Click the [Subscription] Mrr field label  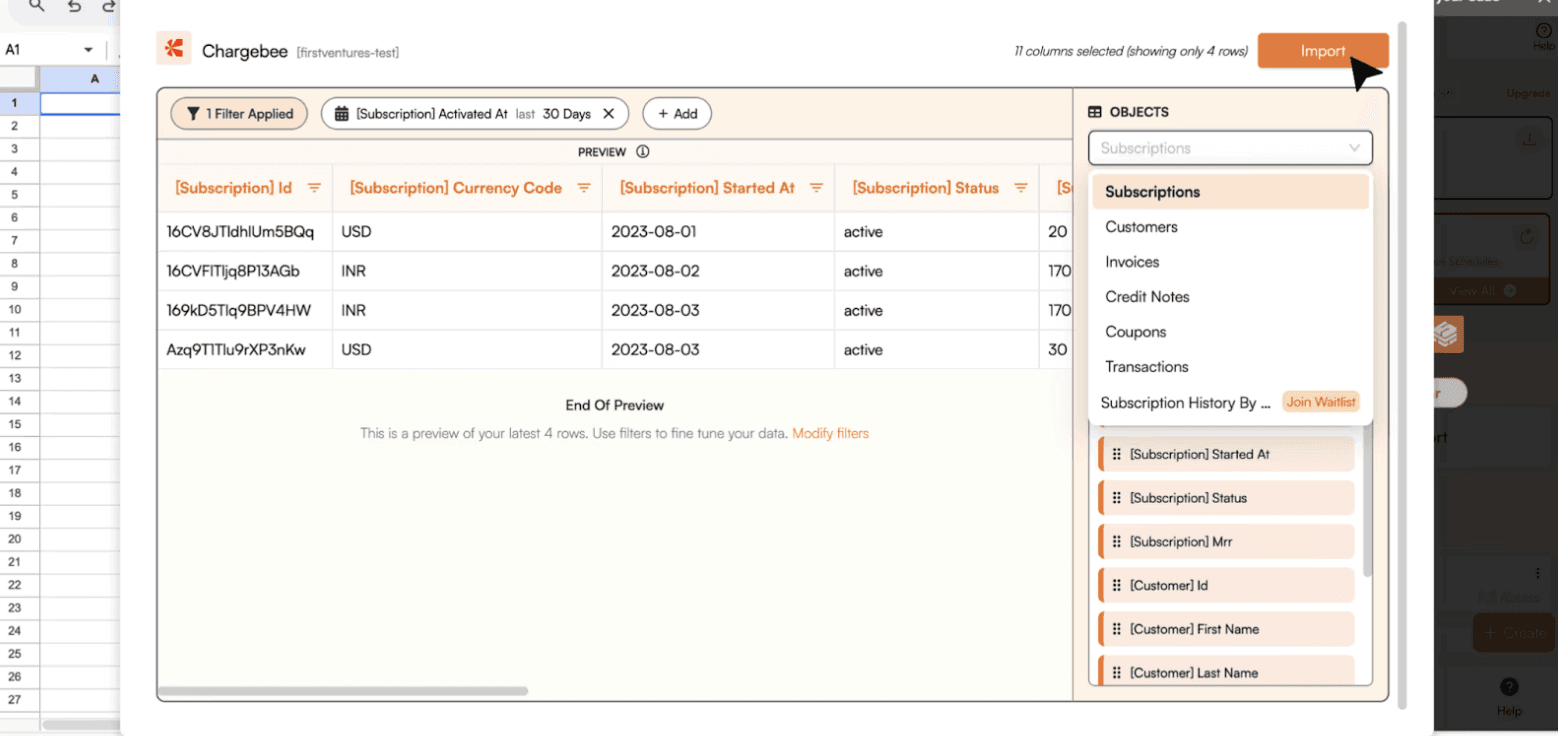click(1181, 542)
